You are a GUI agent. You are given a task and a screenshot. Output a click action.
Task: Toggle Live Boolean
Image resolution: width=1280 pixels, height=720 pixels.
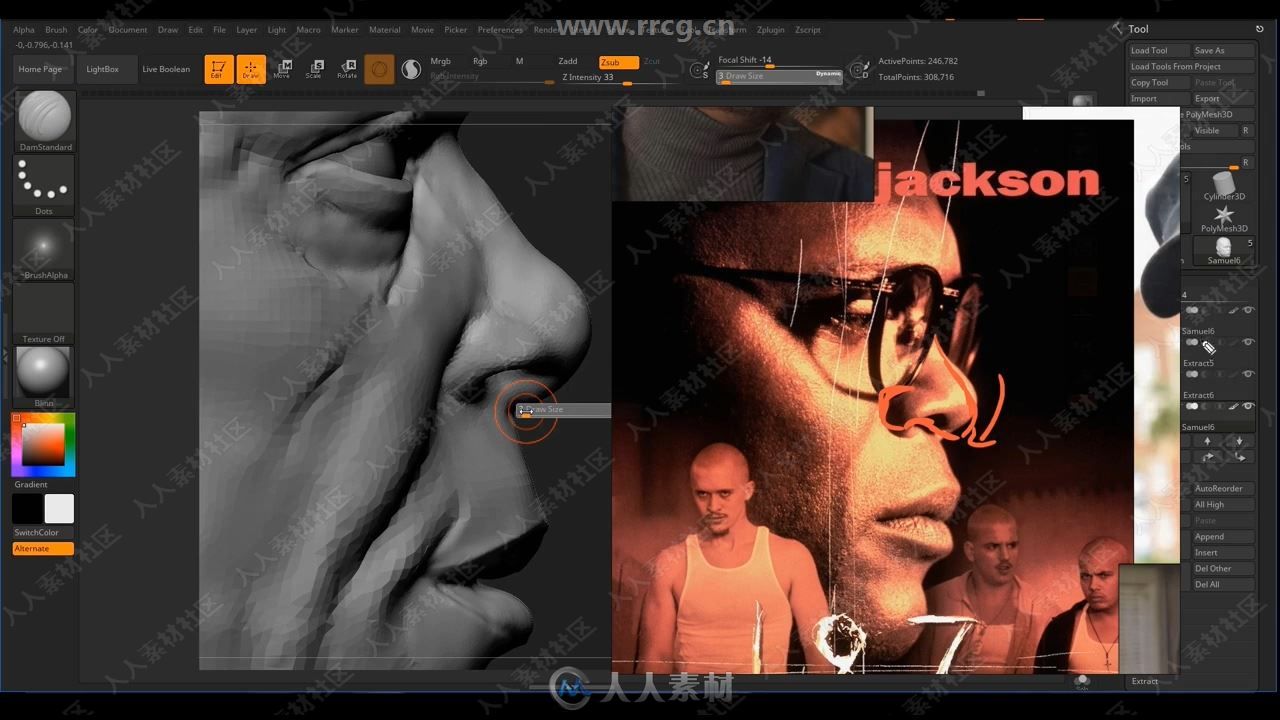[166, 69]
